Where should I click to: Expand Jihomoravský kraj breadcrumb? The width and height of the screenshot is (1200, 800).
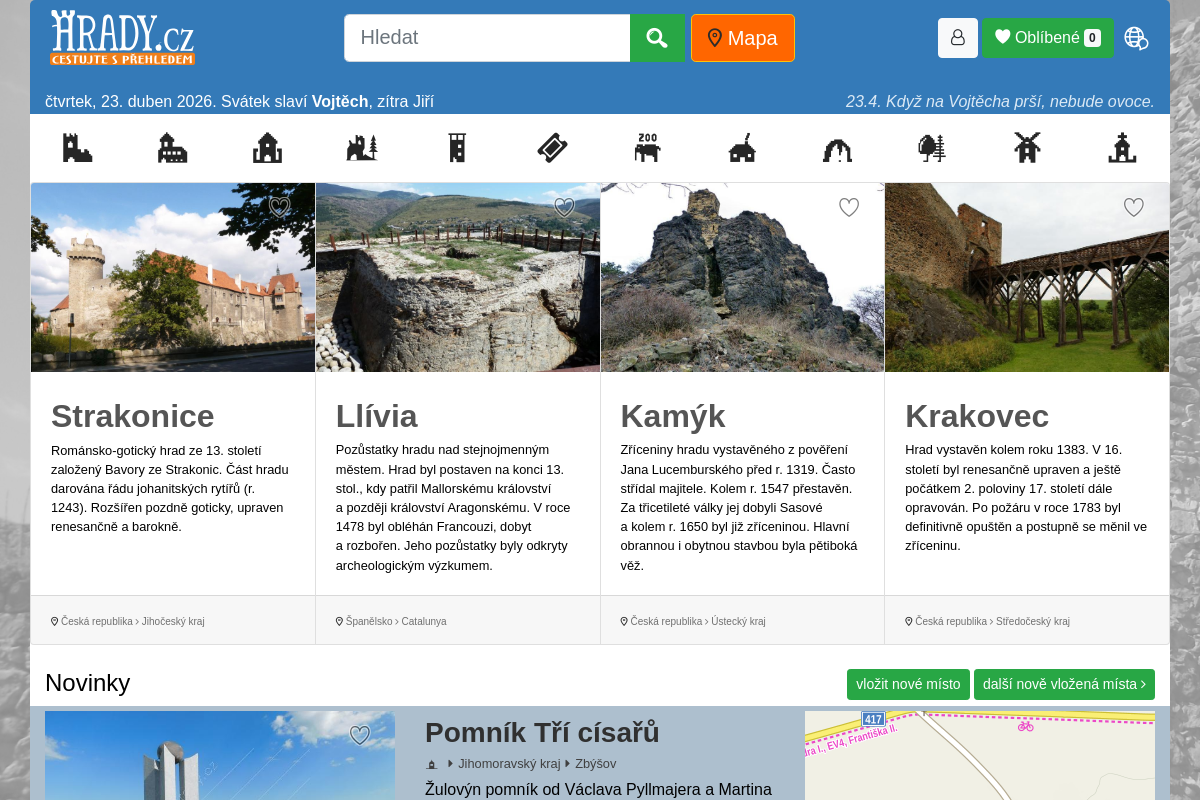[x=509, y=763]
